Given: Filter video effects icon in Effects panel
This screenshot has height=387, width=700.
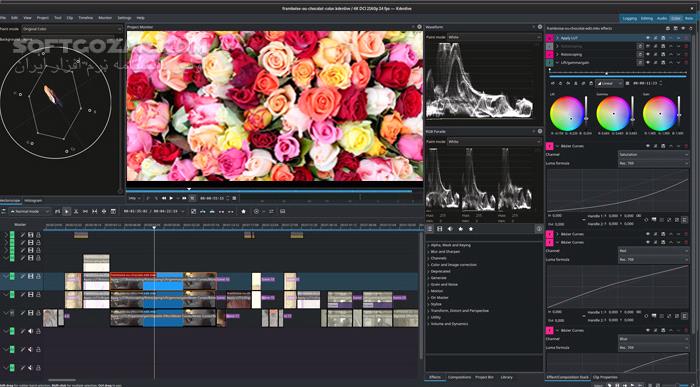Looking at the screenshot, I should [440, 229].
